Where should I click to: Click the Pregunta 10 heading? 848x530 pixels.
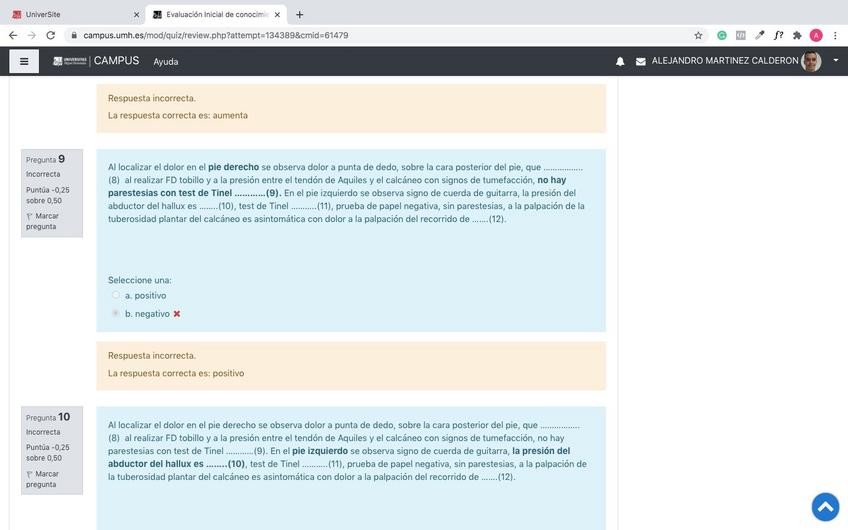point(48,417)
